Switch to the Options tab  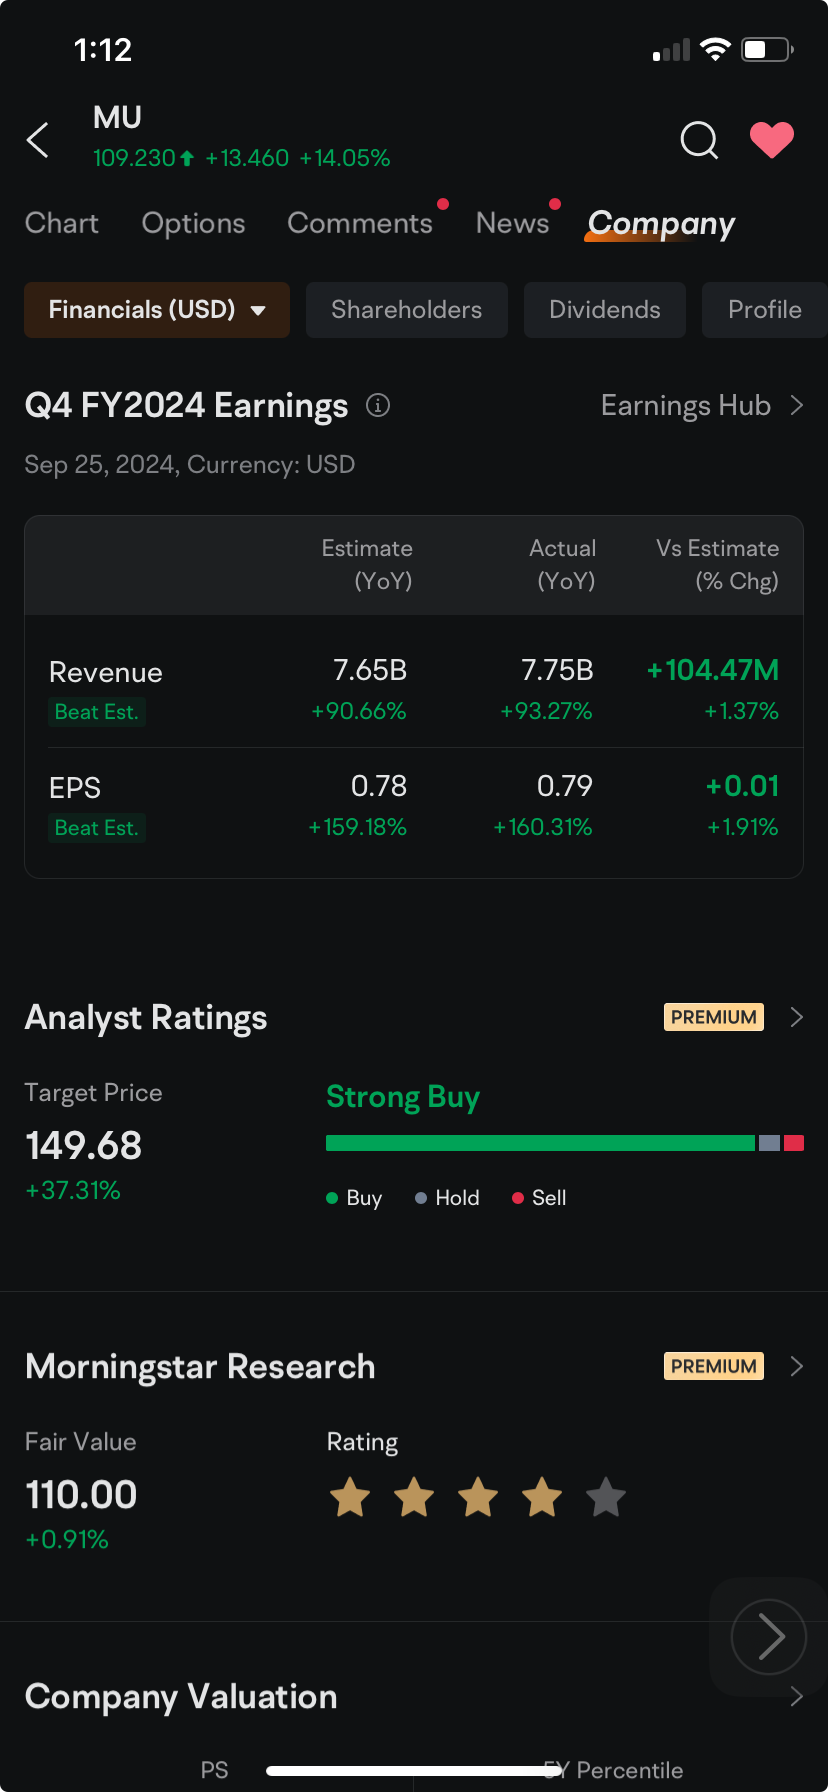[193, 223]
